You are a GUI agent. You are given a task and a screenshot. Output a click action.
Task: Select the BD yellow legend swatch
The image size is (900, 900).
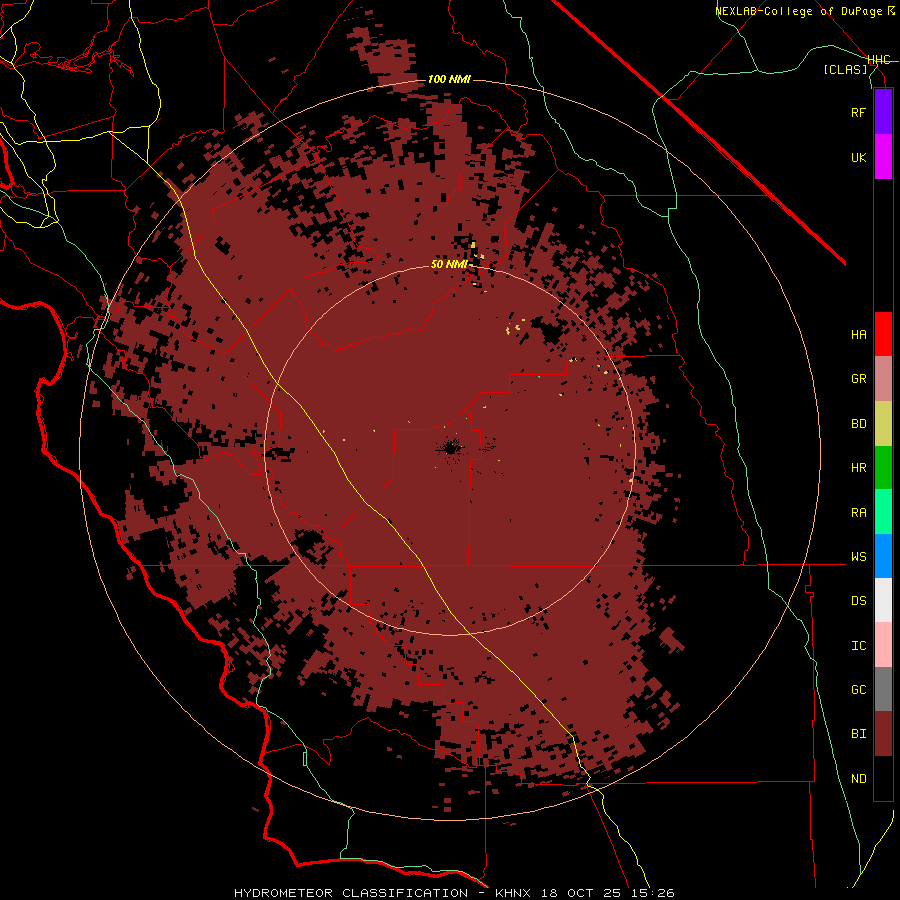pyautogui.click(x=883, y=424)
